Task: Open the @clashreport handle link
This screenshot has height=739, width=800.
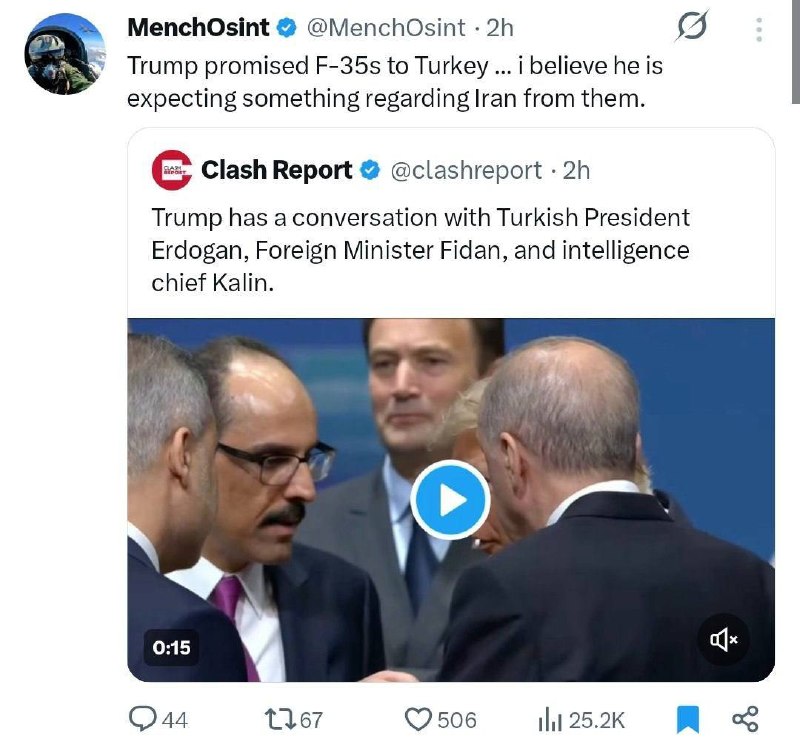Action: coord(466,170)
